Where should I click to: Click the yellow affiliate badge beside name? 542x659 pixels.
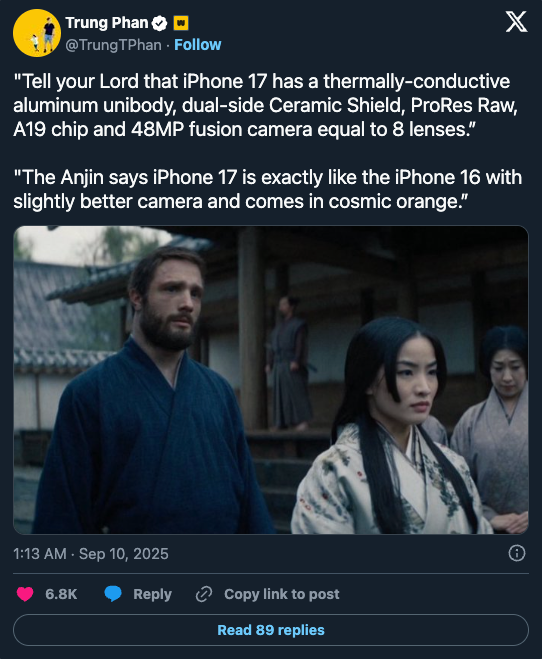point(181,23)
